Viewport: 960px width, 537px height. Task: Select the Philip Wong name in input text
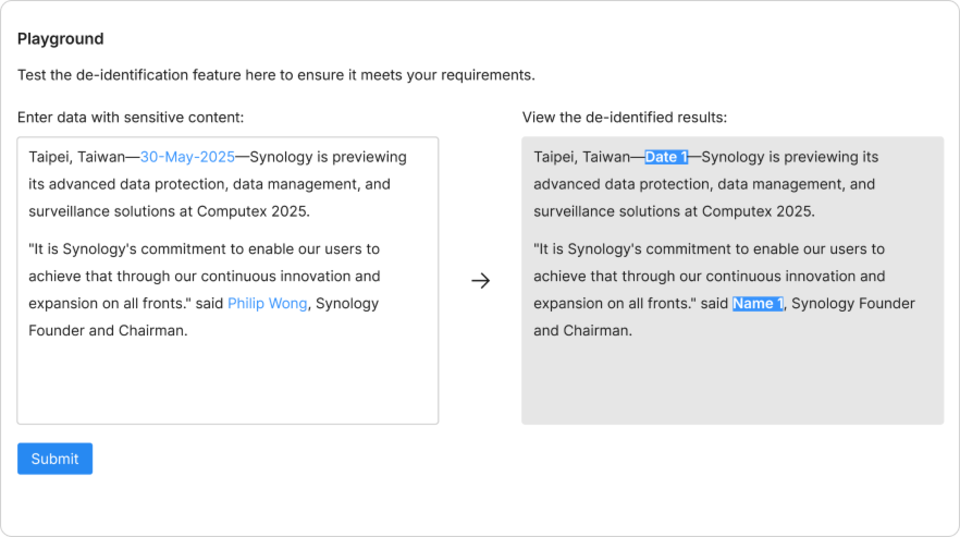click(x=267, y=303)
